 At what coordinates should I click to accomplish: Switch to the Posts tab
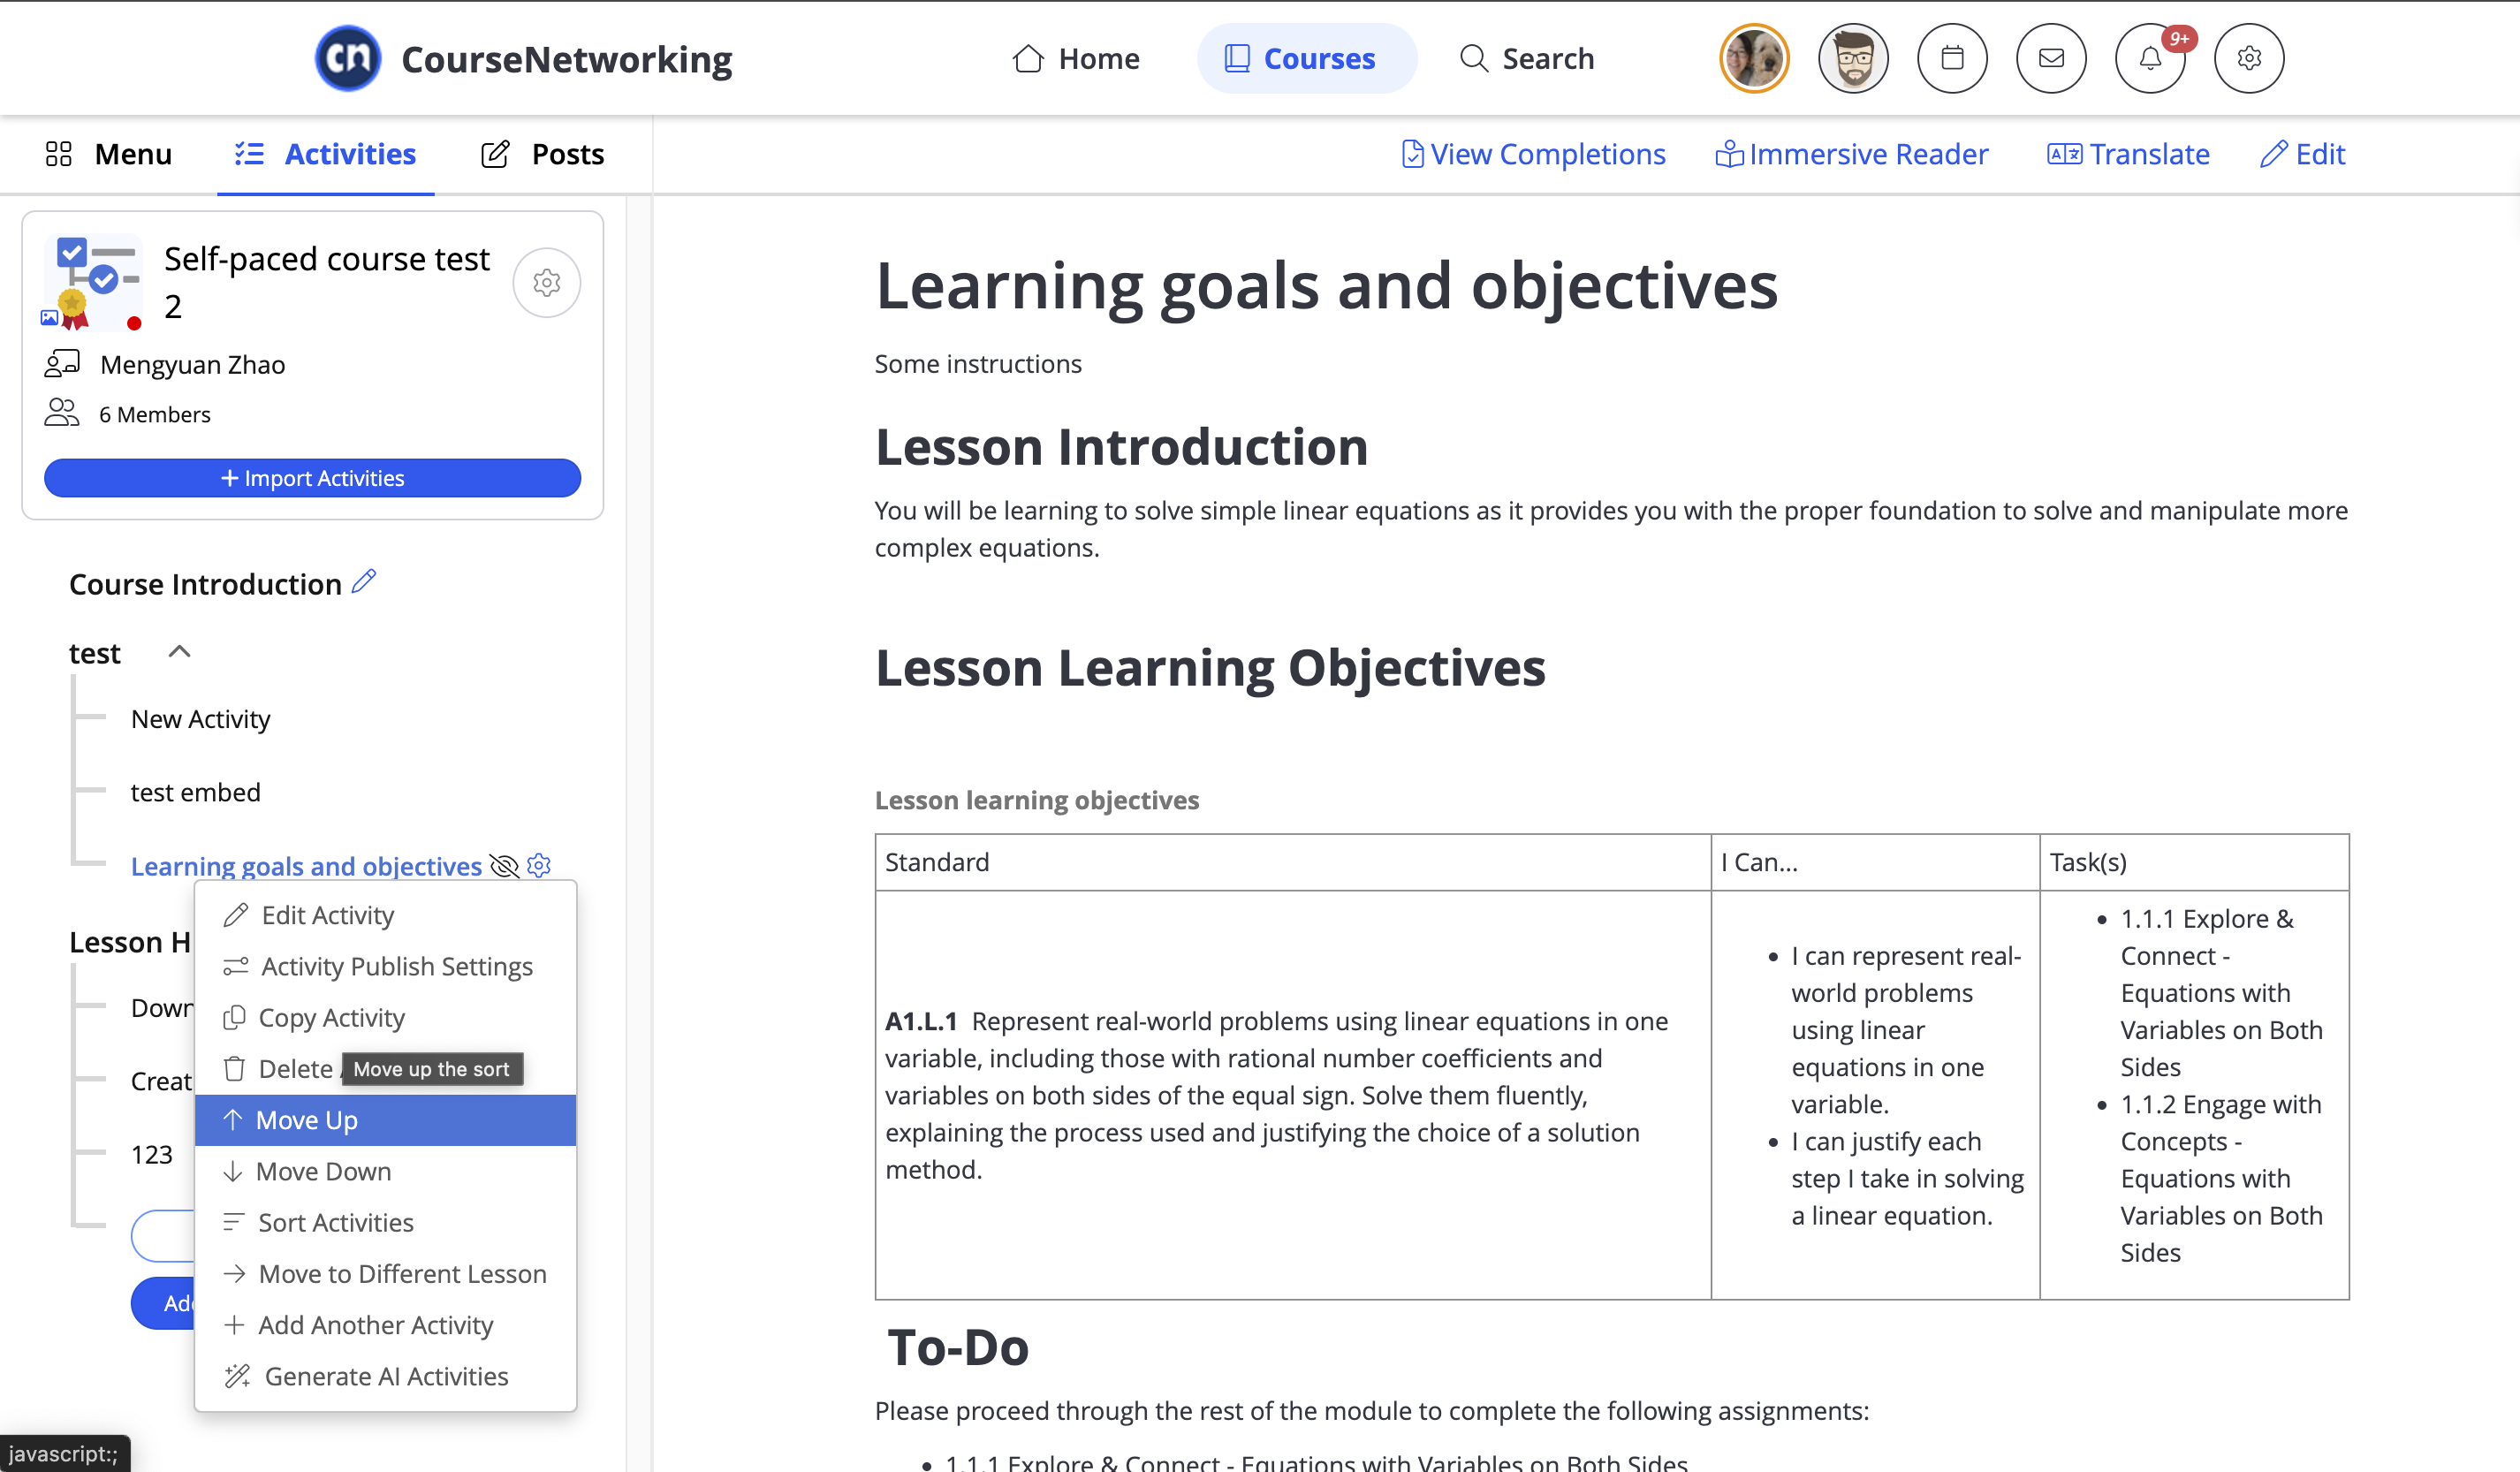click(542, 154)
